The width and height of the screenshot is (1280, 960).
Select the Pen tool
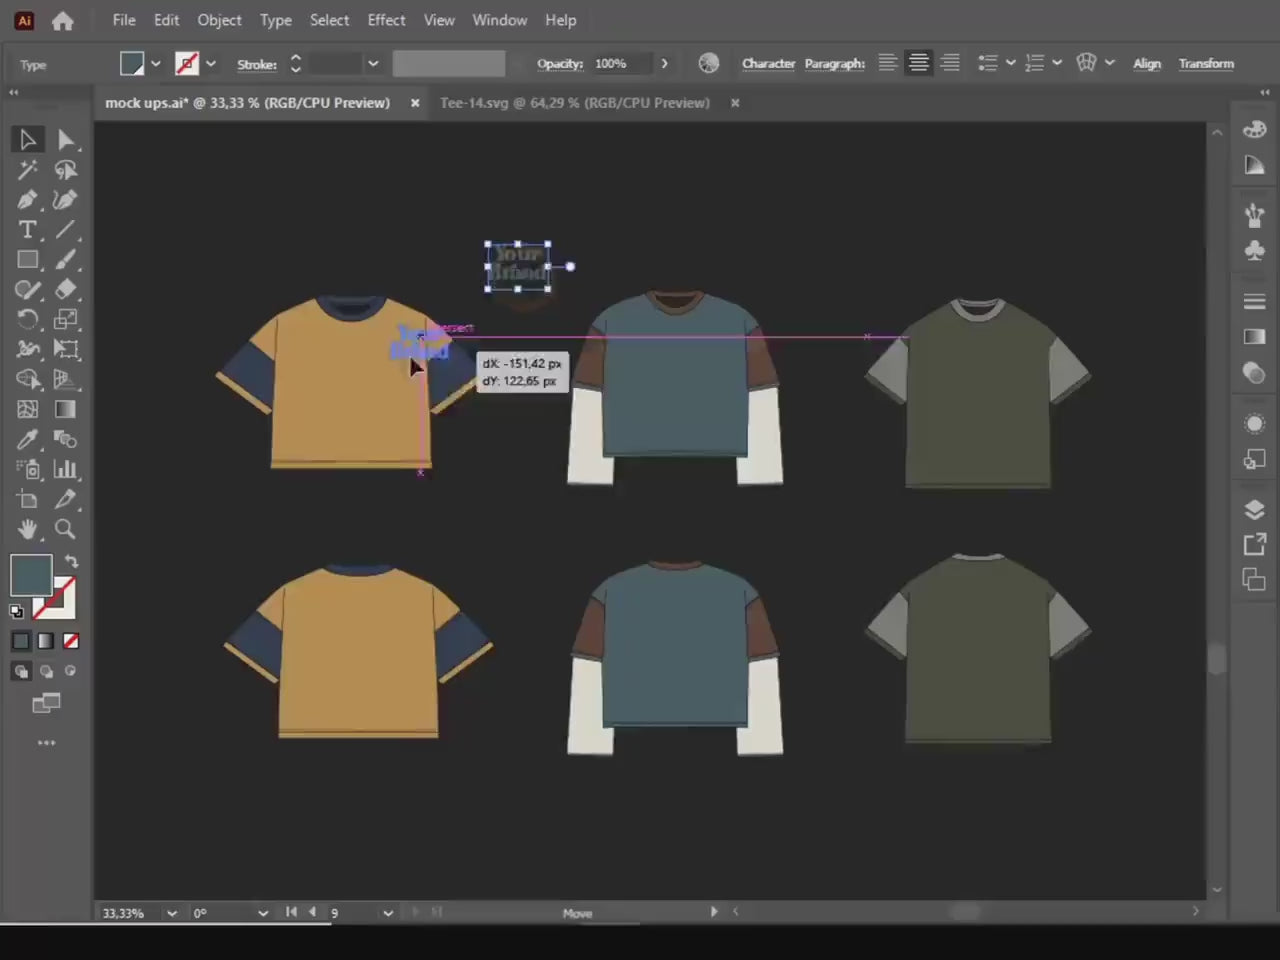[27, 200]
